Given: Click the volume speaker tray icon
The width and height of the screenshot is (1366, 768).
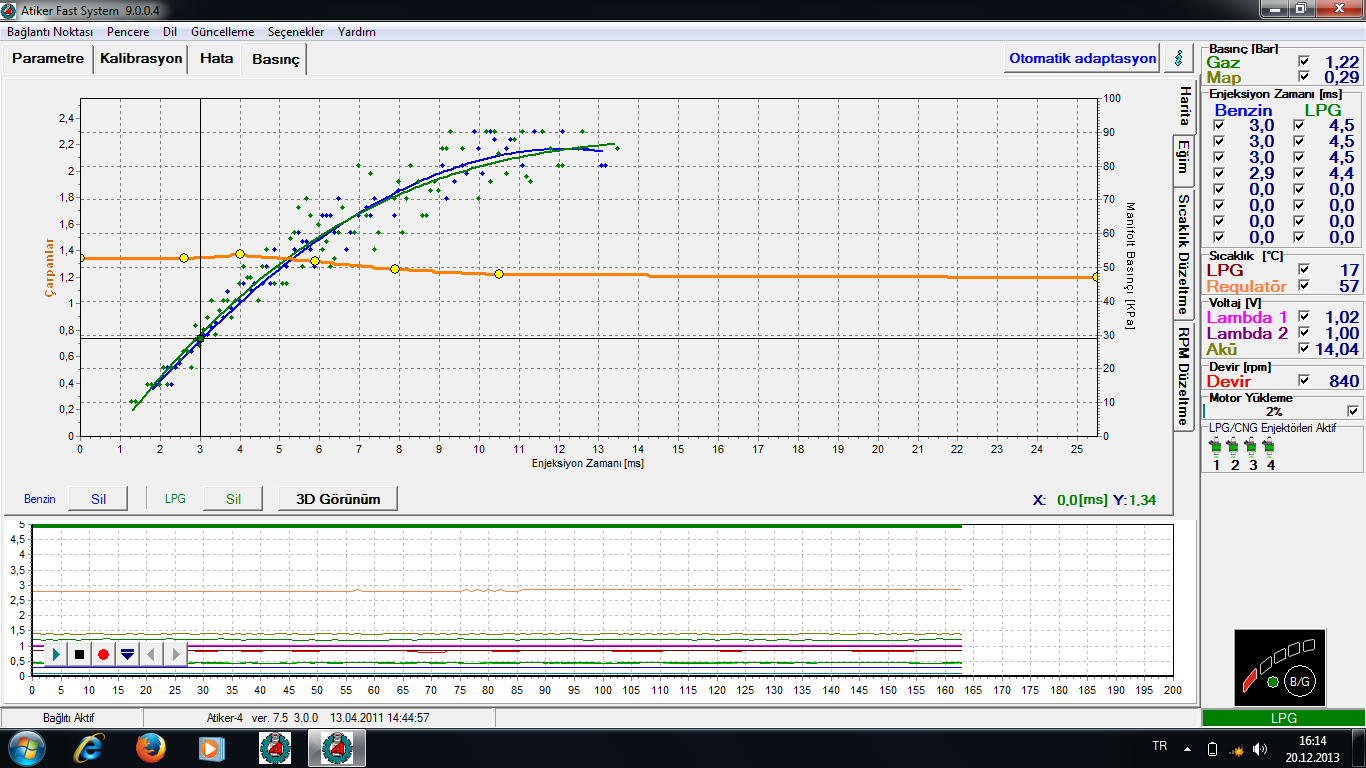Looking at the screenshot, I should click(x=1260, y=748).
